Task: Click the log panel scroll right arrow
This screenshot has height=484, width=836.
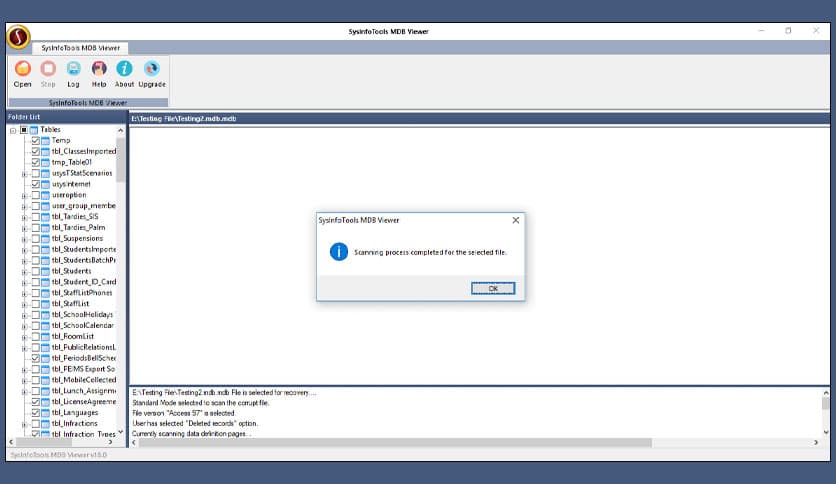Action: point(816,442)
